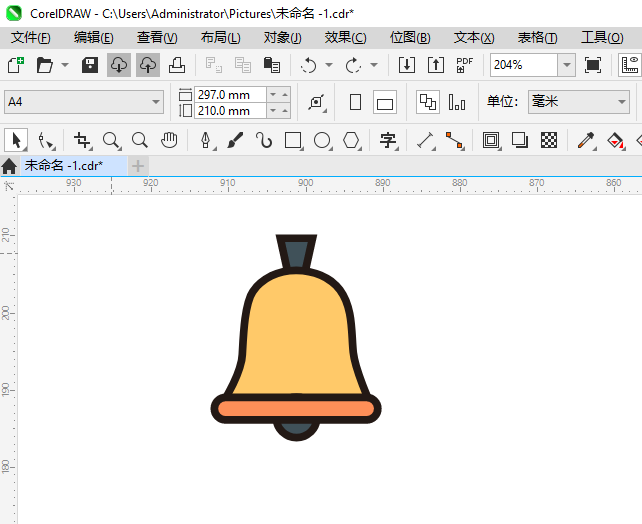The width and height of the screenshot is (642, 524).
Task: Select the Pick arrow tool
Action: point(16,140)
